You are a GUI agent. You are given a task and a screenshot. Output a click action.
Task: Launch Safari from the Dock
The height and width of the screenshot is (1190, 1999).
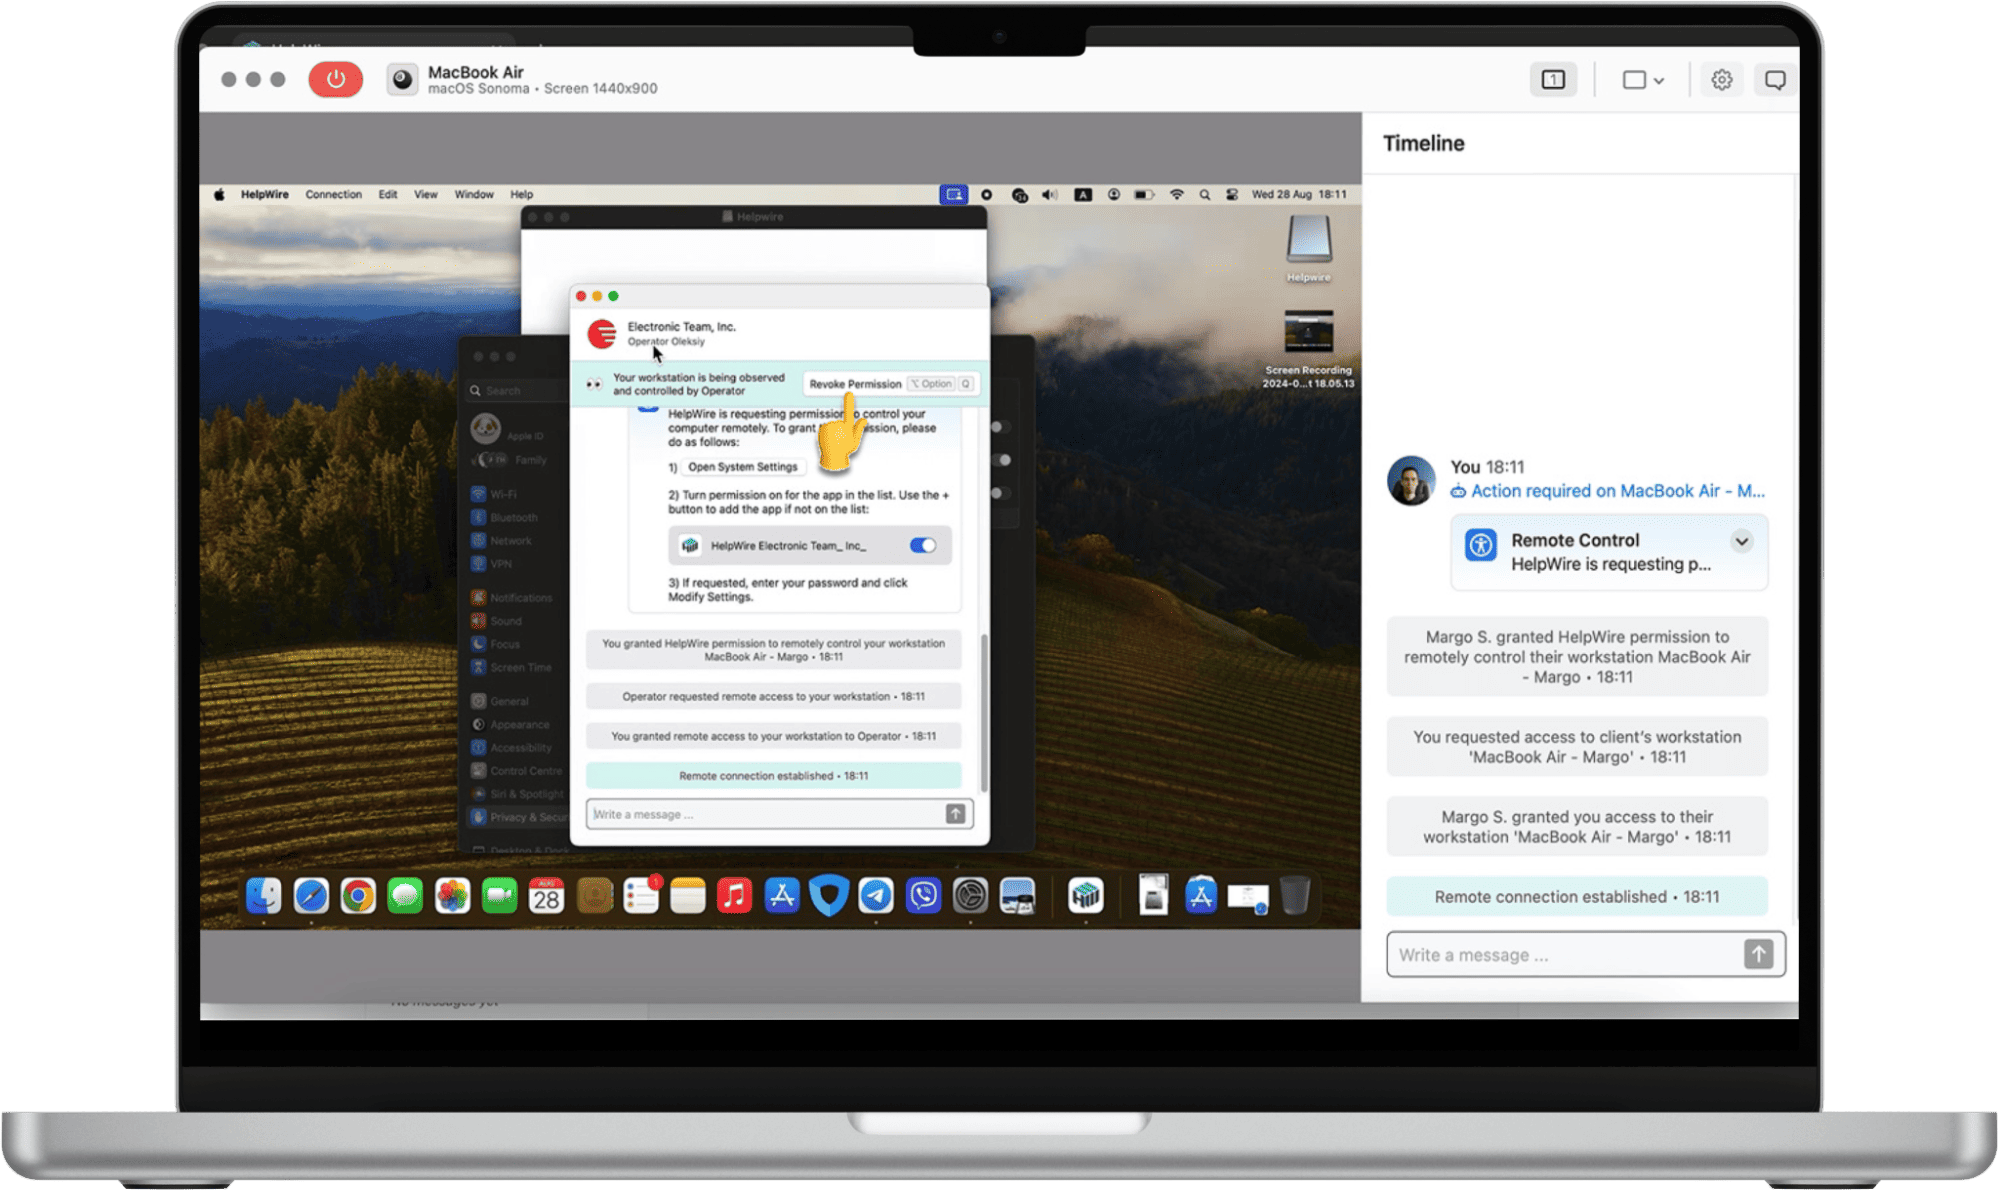click(x=311, y=896)
